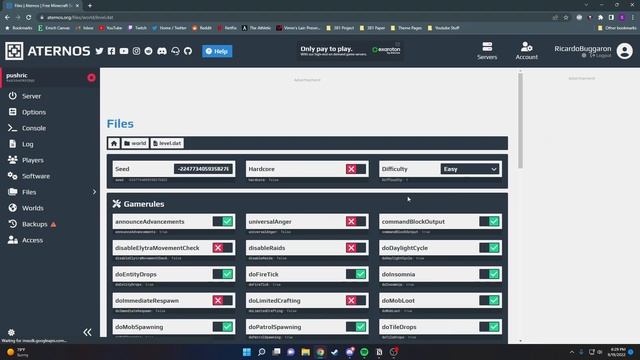Toggle doDaylightCycle gamerule
640x360 pixels.
(x=489, y=248)
